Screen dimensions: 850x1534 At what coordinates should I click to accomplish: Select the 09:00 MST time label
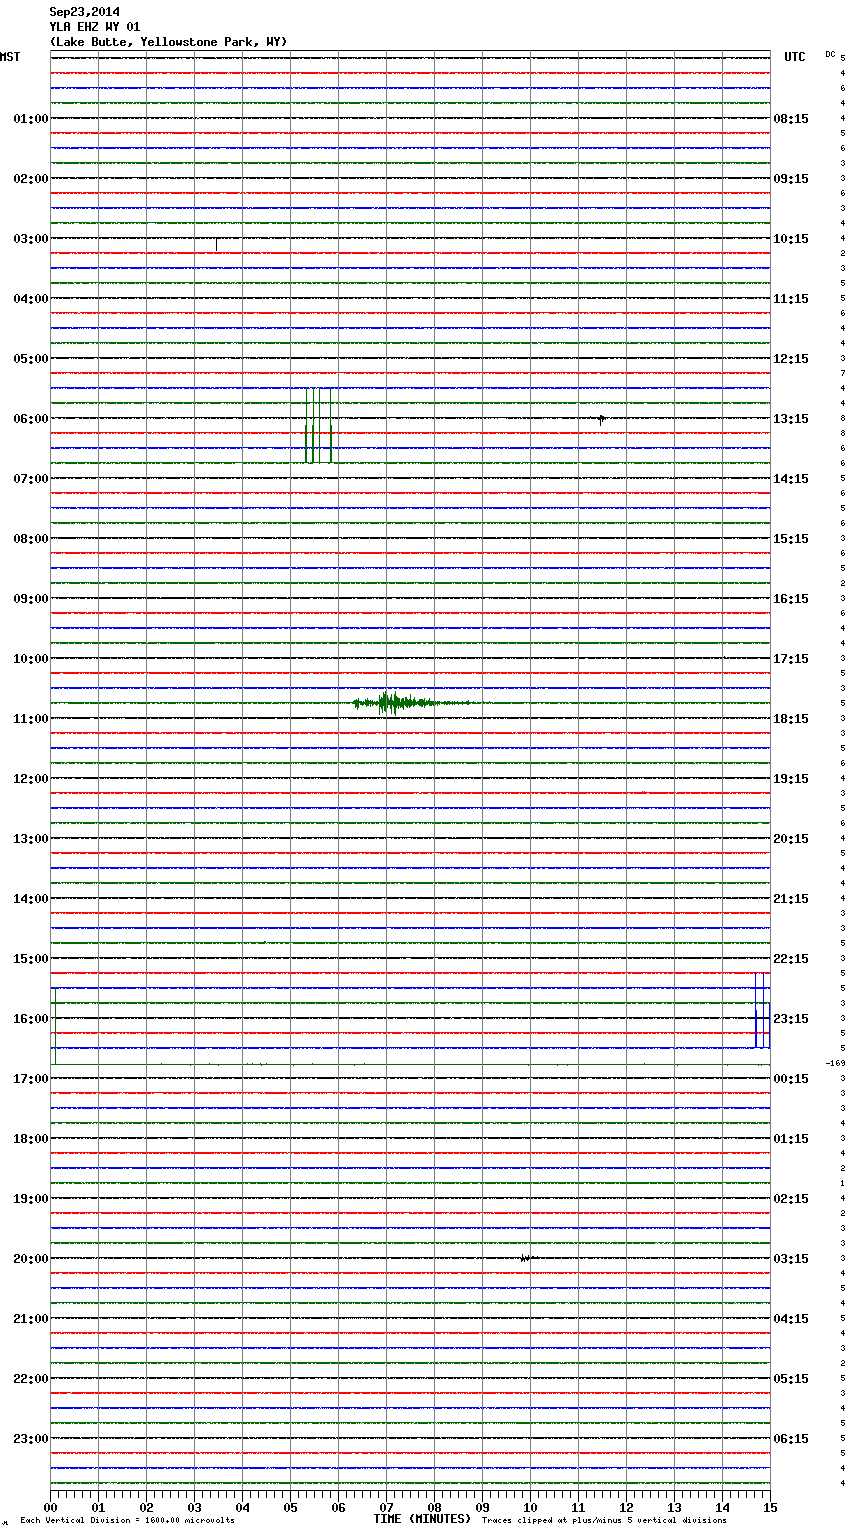coord(31,599)
